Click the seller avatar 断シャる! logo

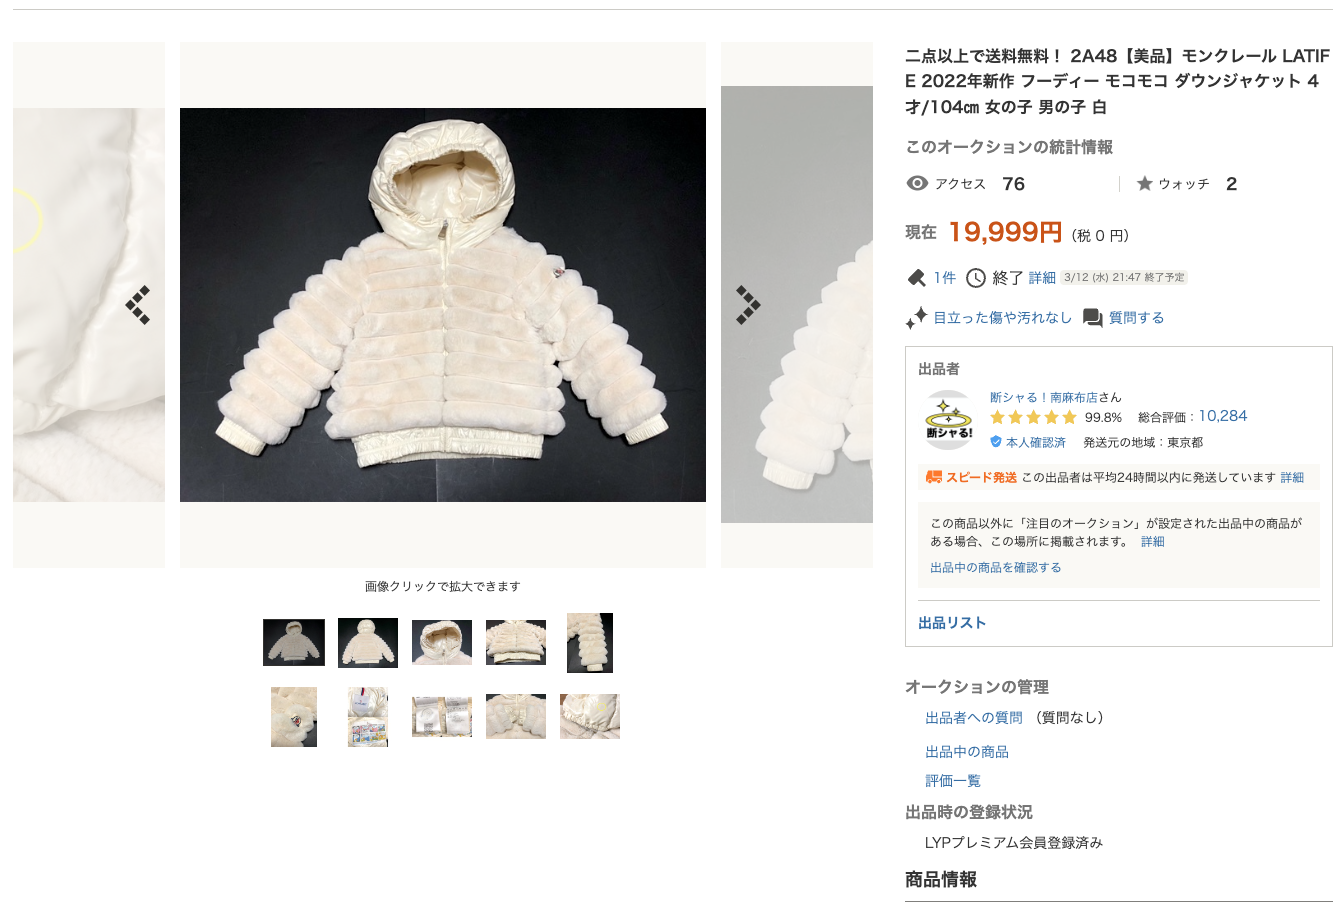point(948,420)
